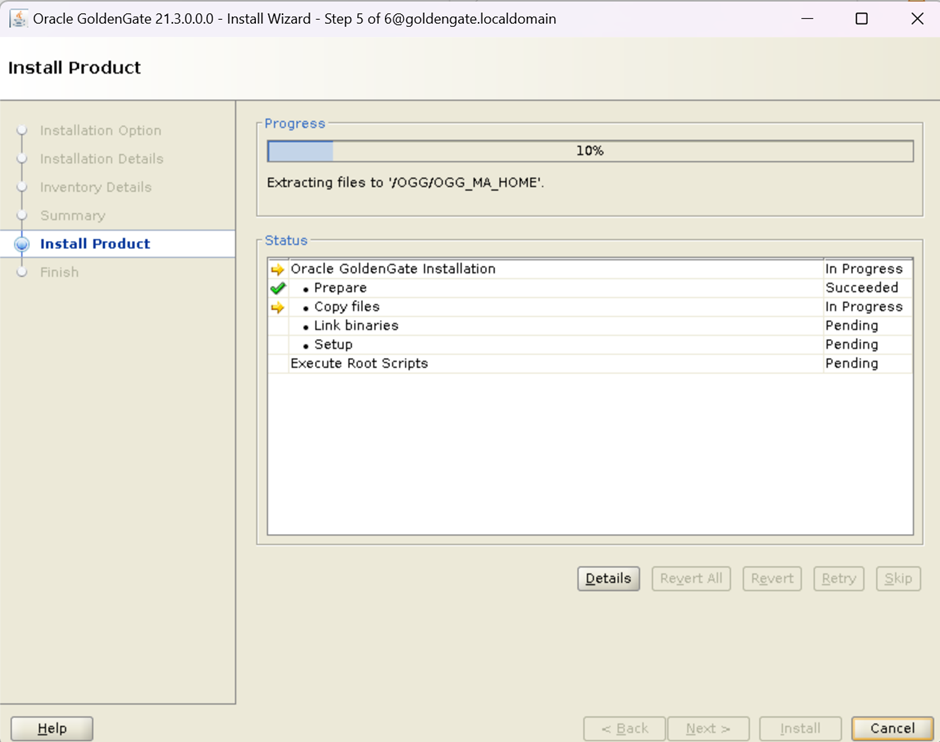Viewport: 940px width, 742px height.
Task: Open the Details button
Action: coord(608,579)
